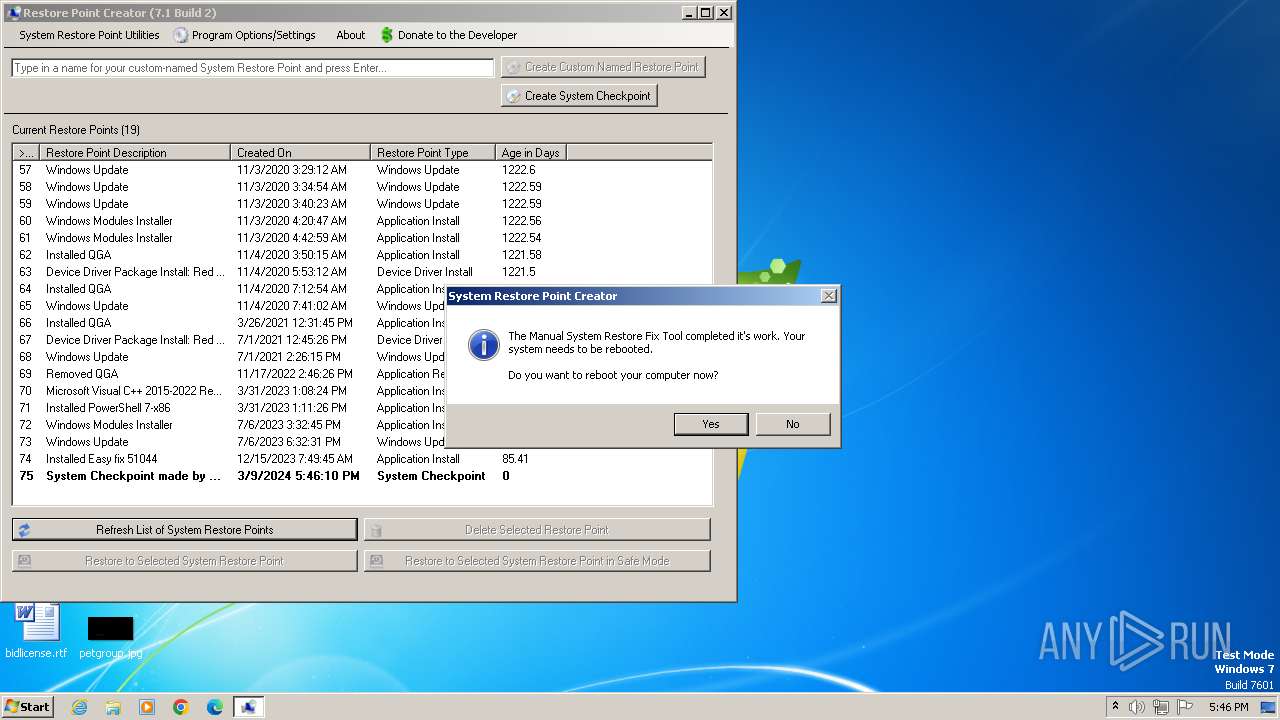Open bidlicense.rtf desktop file icon
Viewport: 1280px width, 720px height.
37,630
